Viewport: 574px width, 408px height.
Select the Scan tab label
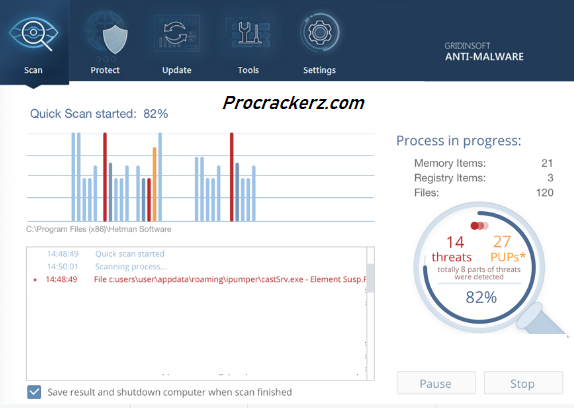coord(33,70)
